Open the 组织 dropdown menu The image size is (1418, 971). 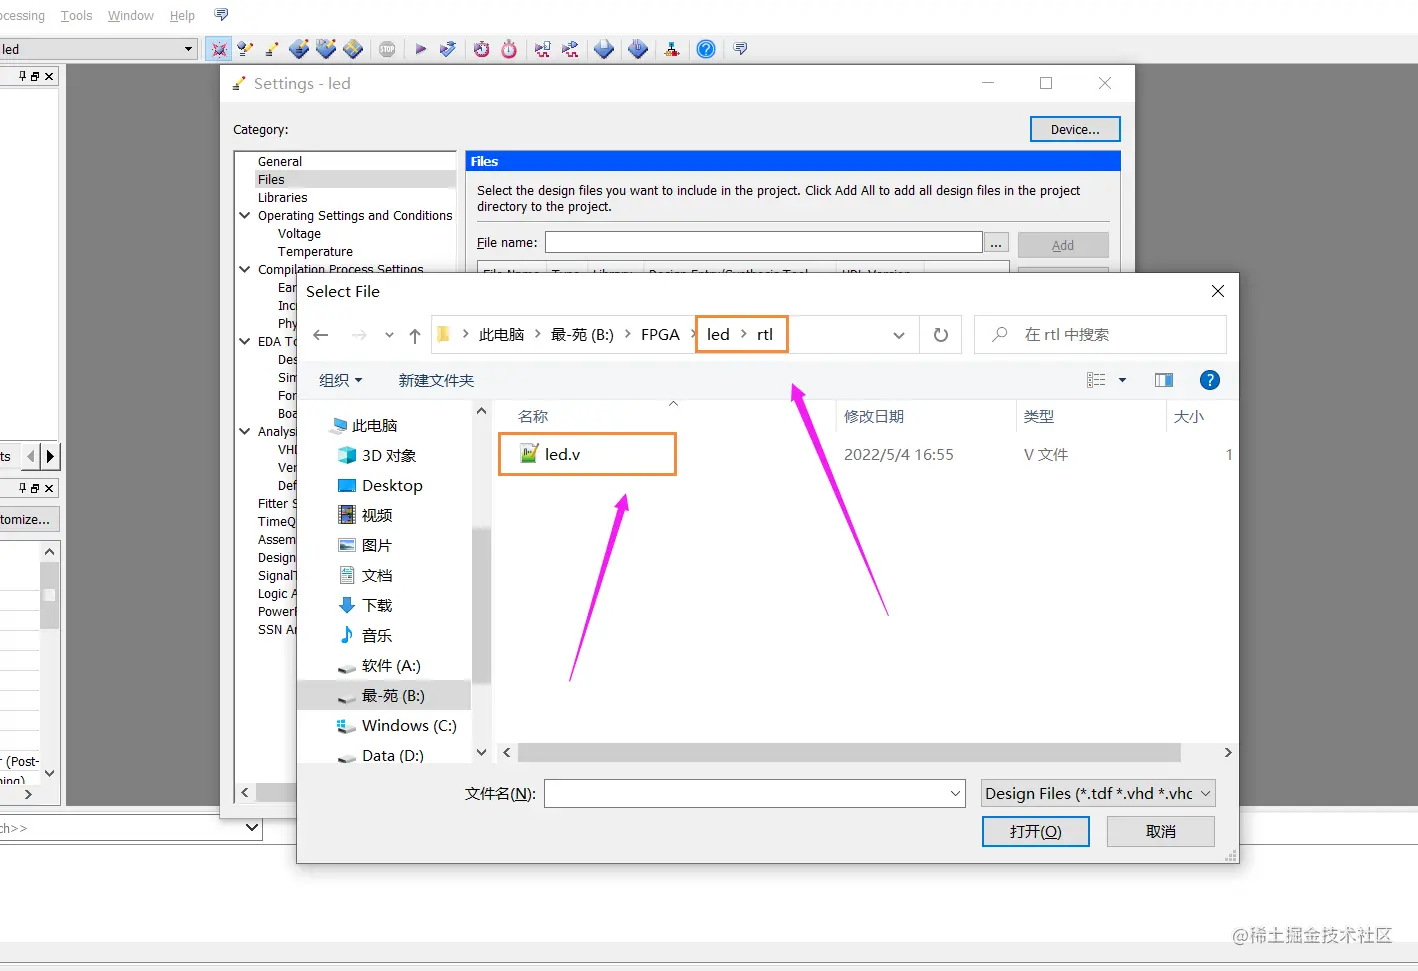[x=341, y=381]
